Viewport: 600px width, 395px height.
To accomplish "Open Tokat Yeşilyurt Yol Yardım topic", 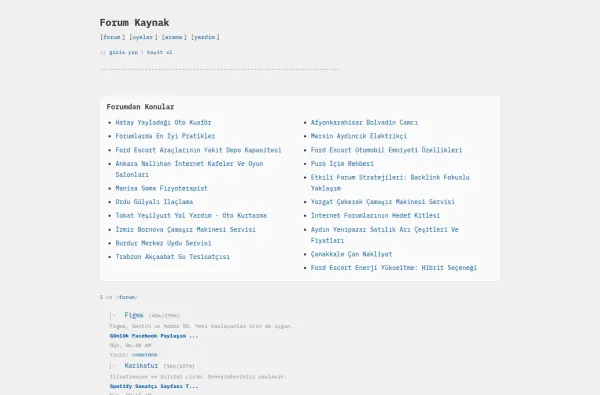I will (x=191, y=215).
